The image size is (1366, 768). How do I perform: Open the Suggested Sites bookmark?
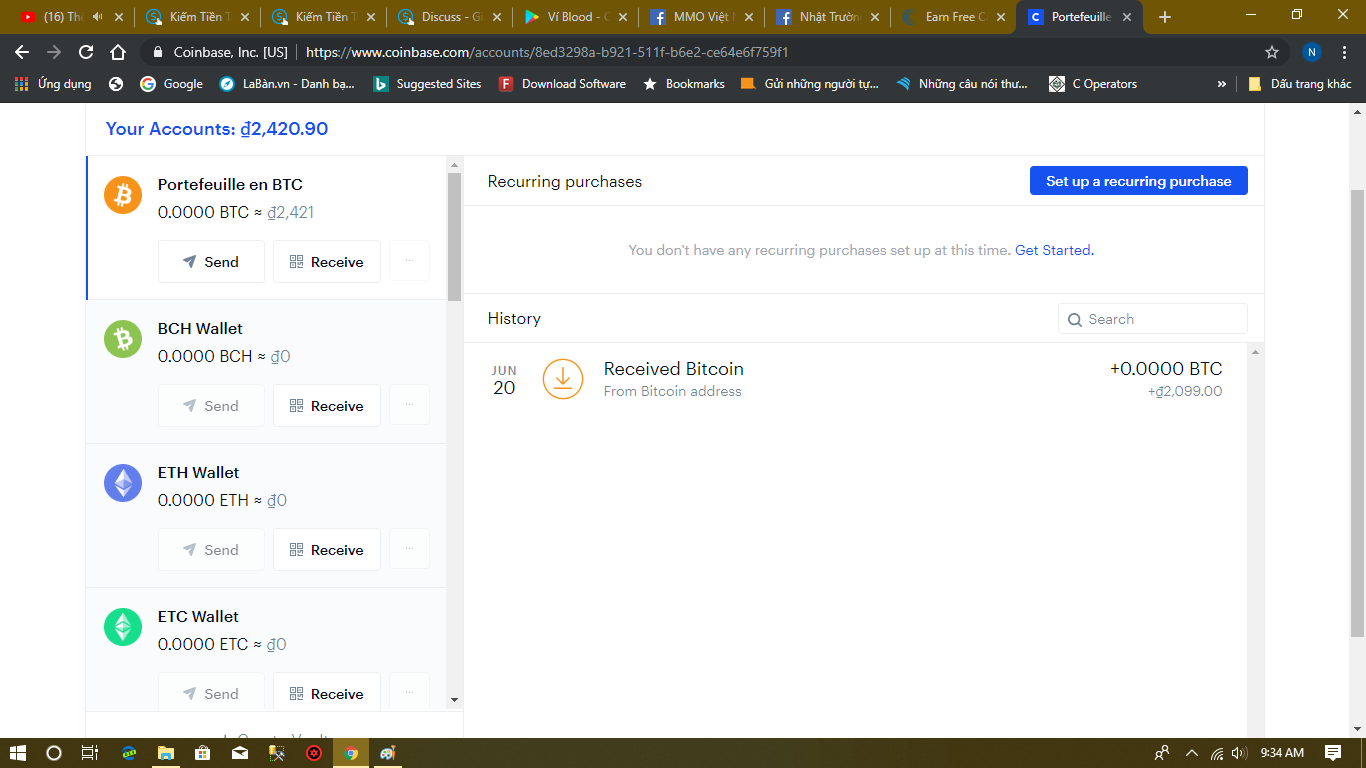coord(427,84)
